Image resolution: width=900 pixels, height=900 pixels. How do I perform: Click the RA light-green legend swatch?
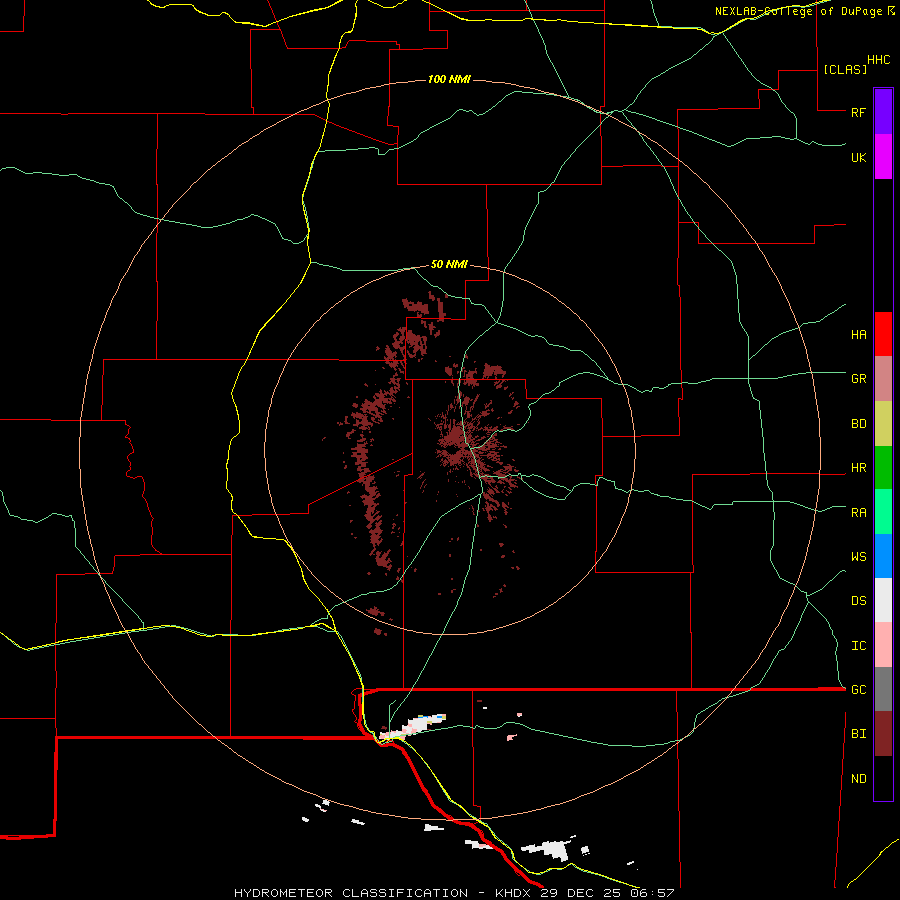tap(883, 512)
